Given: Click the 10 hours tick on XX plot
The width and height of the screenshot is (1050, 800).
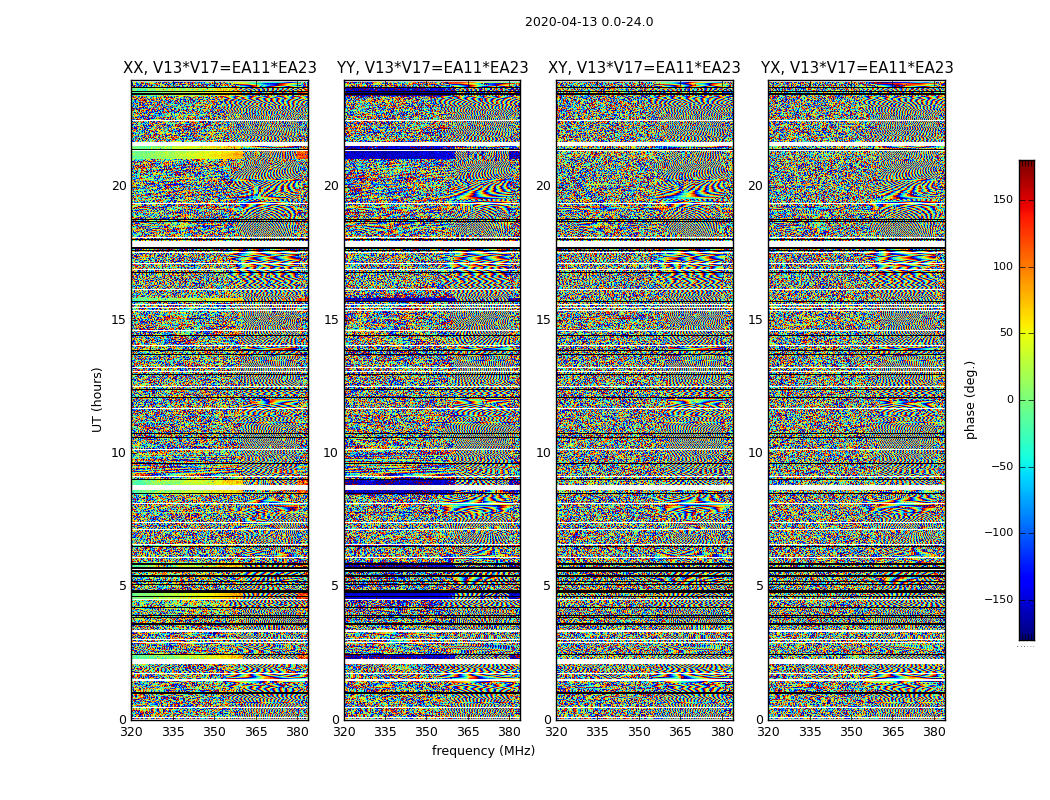Looking at the screenshot, I should (x=119, y=453).
